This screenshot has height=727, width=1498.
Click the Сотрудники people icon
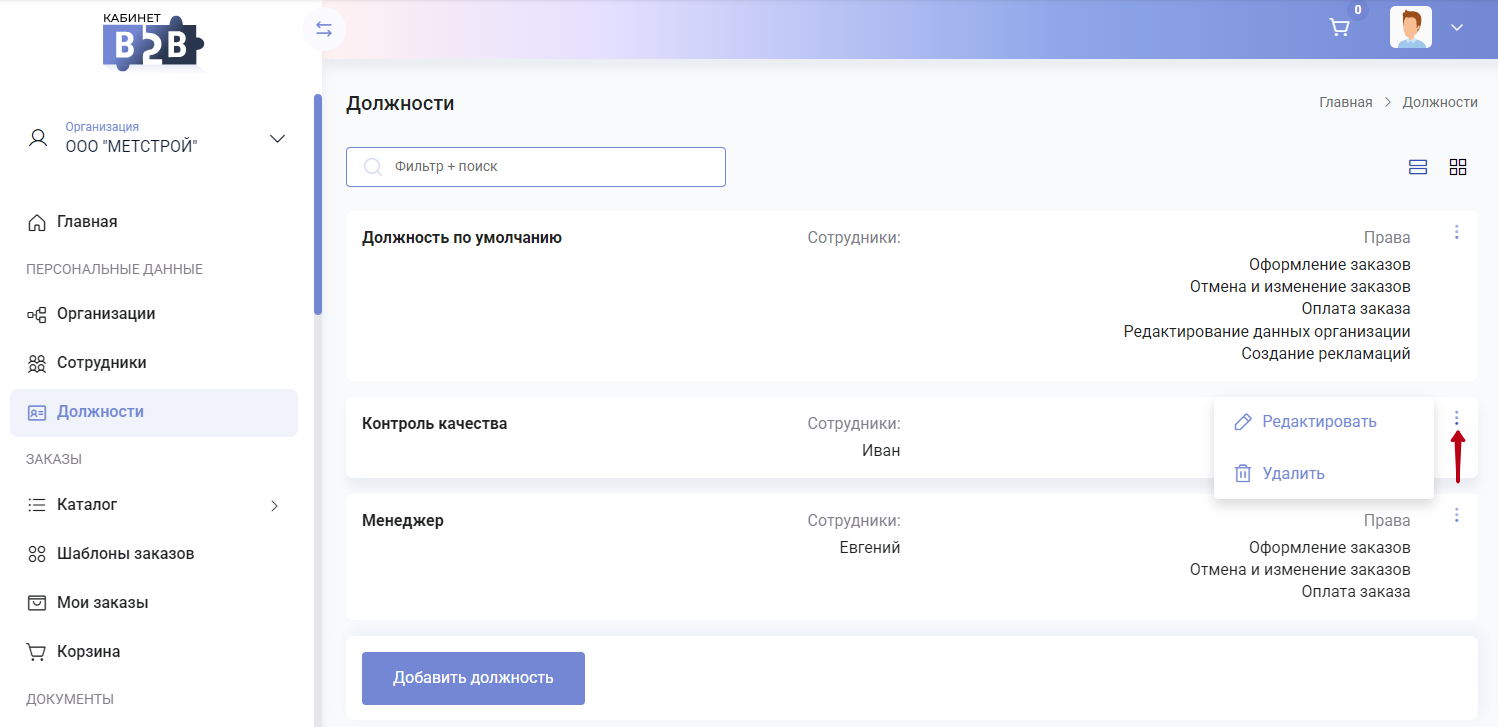coord(37,363)
